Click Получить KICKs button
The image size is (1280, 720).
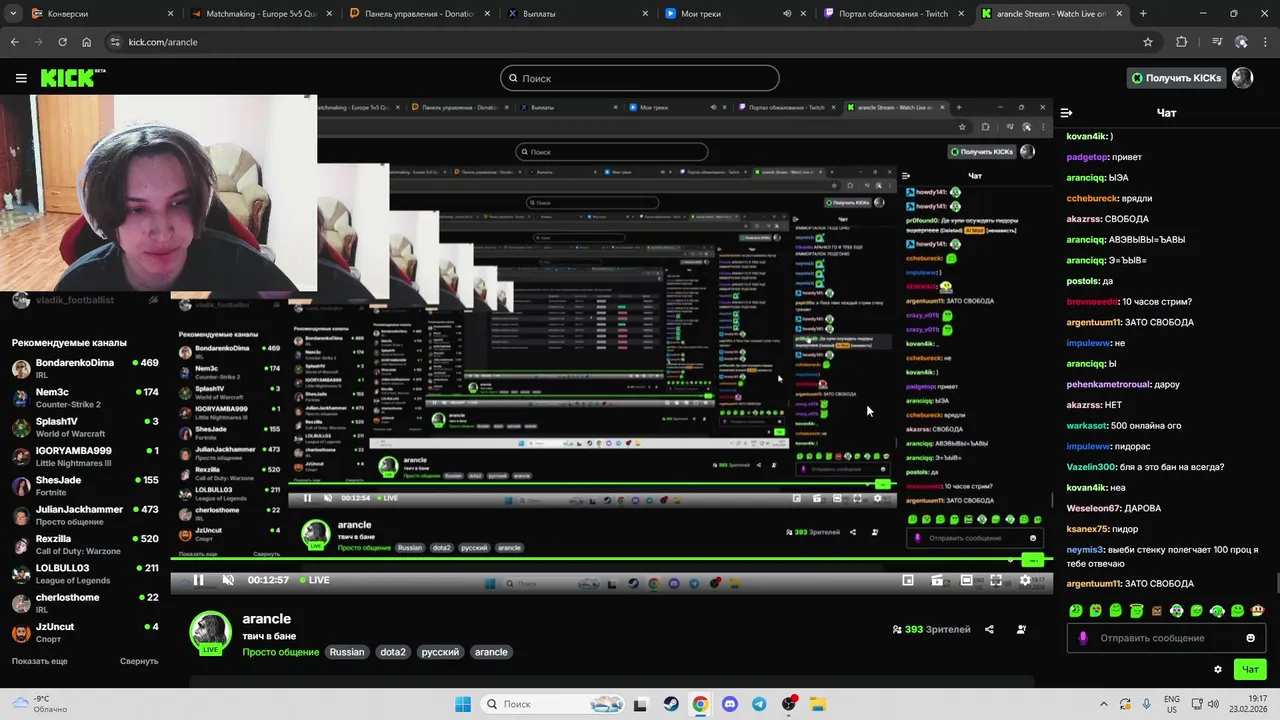1177,78
